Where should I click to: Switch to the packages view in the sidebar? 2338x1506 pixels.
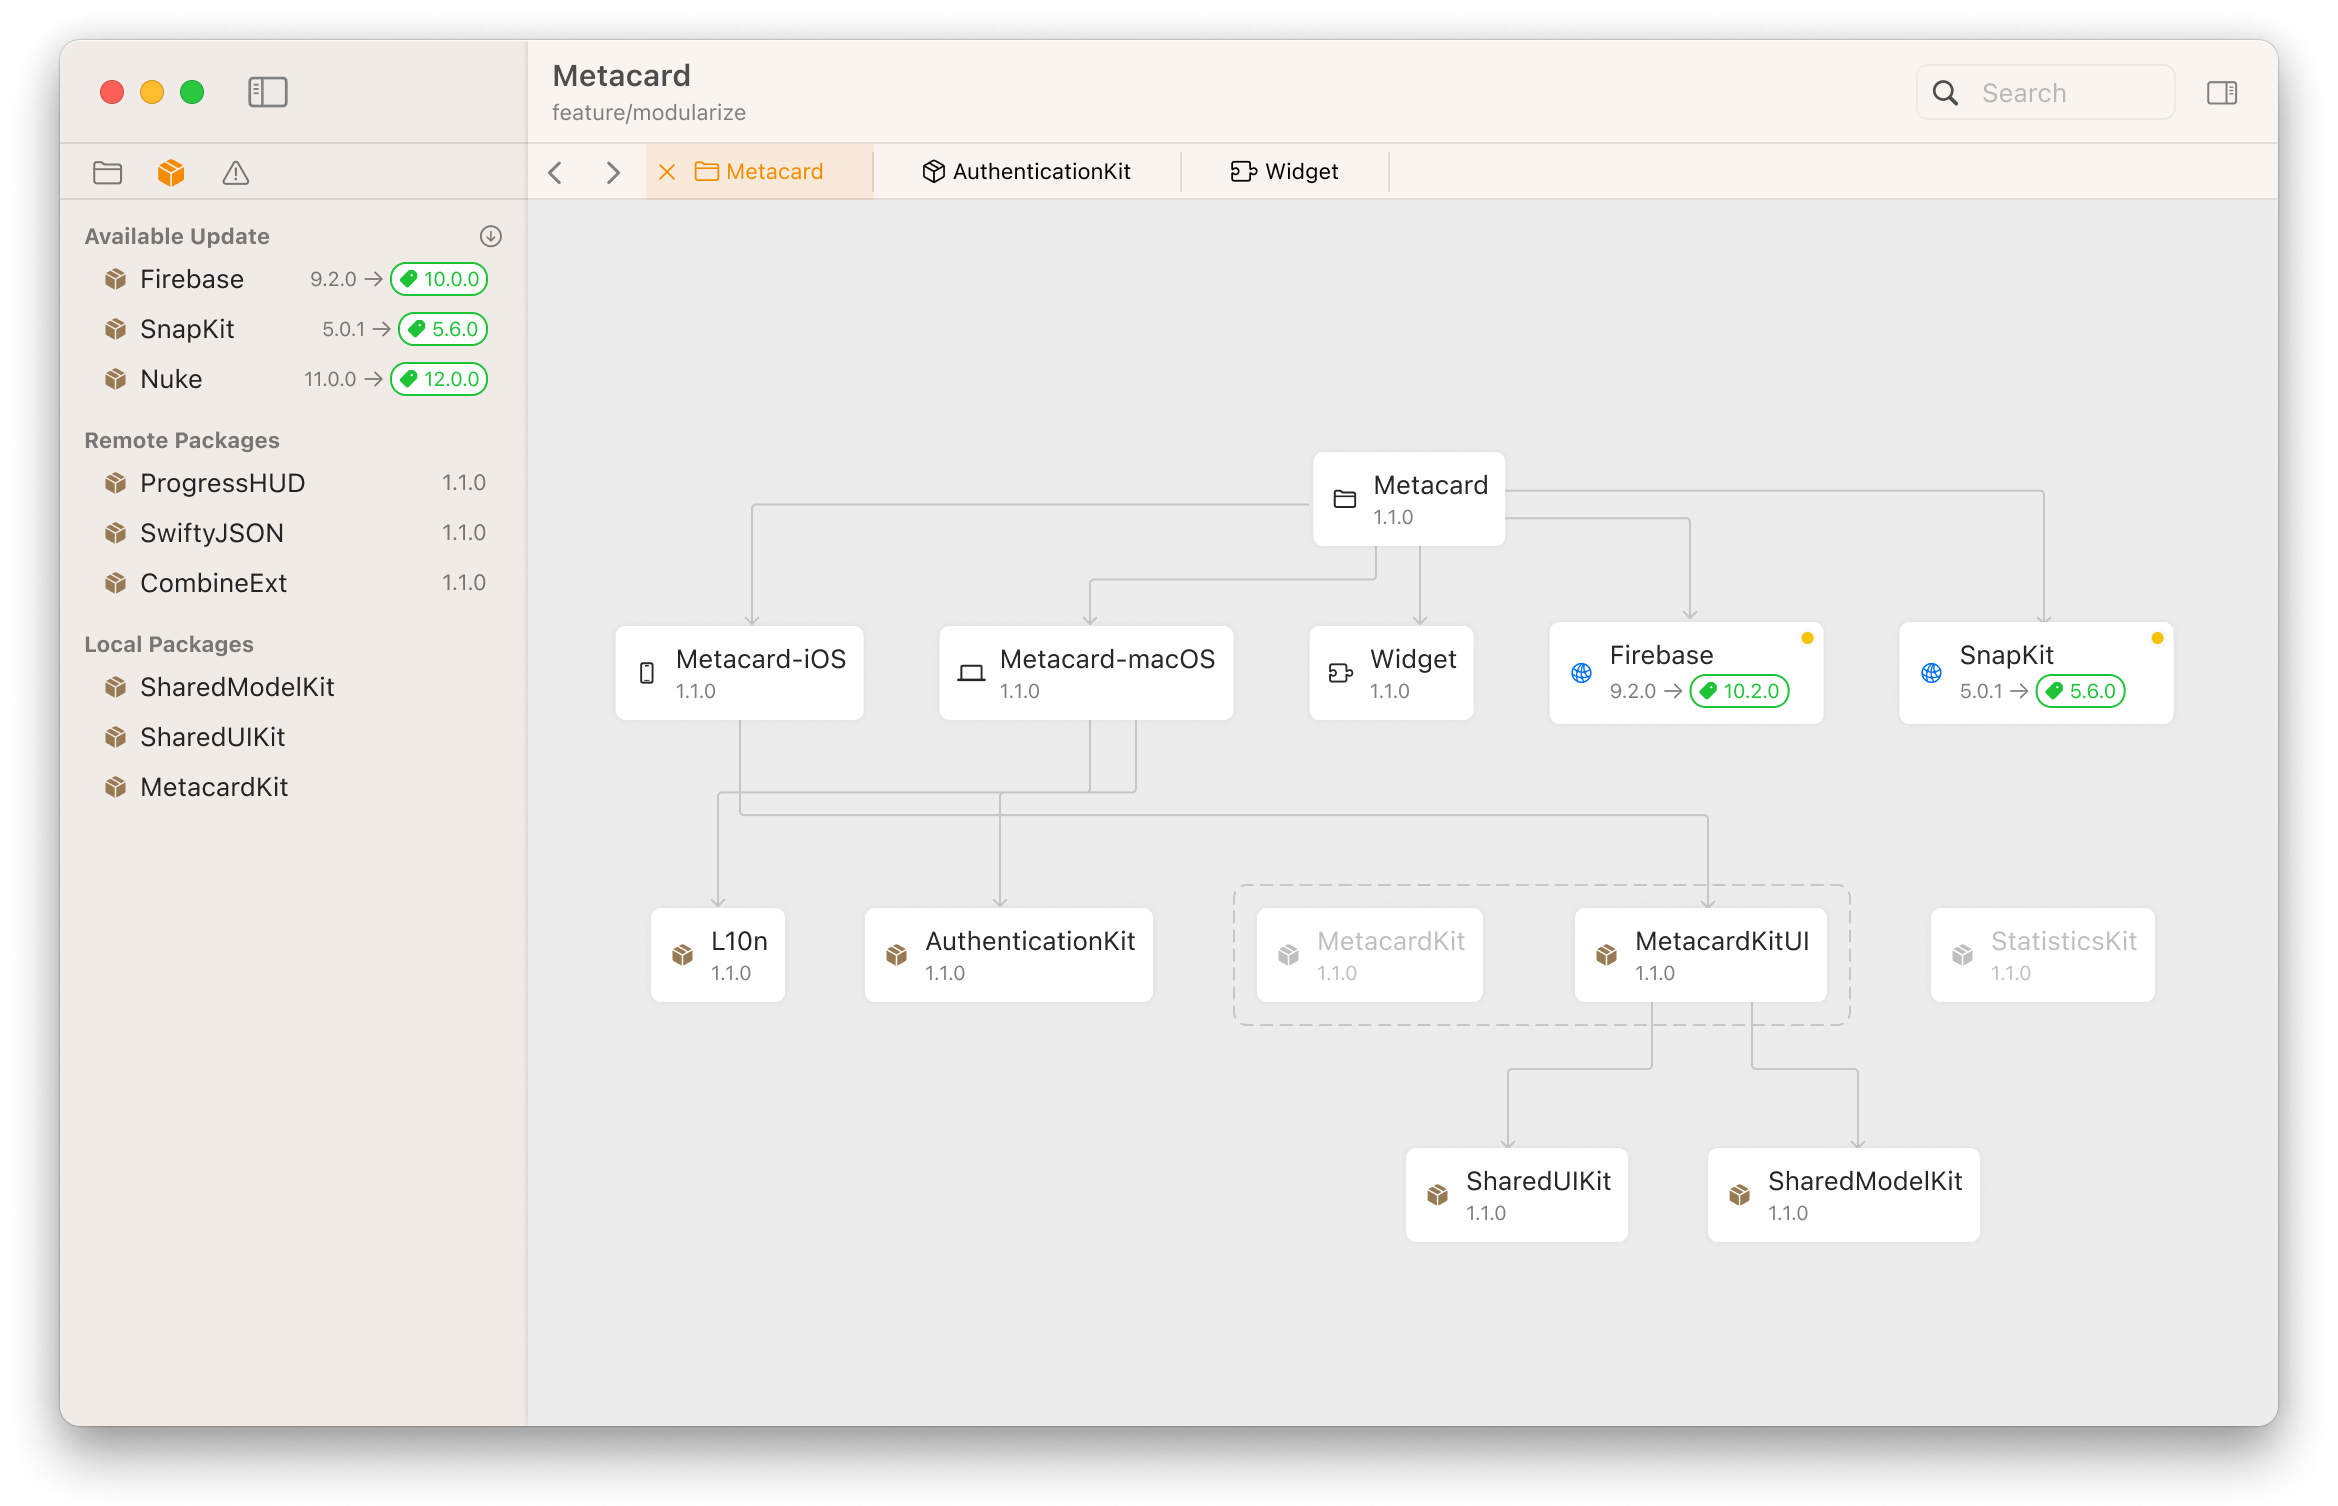click(x=171, y=172)
